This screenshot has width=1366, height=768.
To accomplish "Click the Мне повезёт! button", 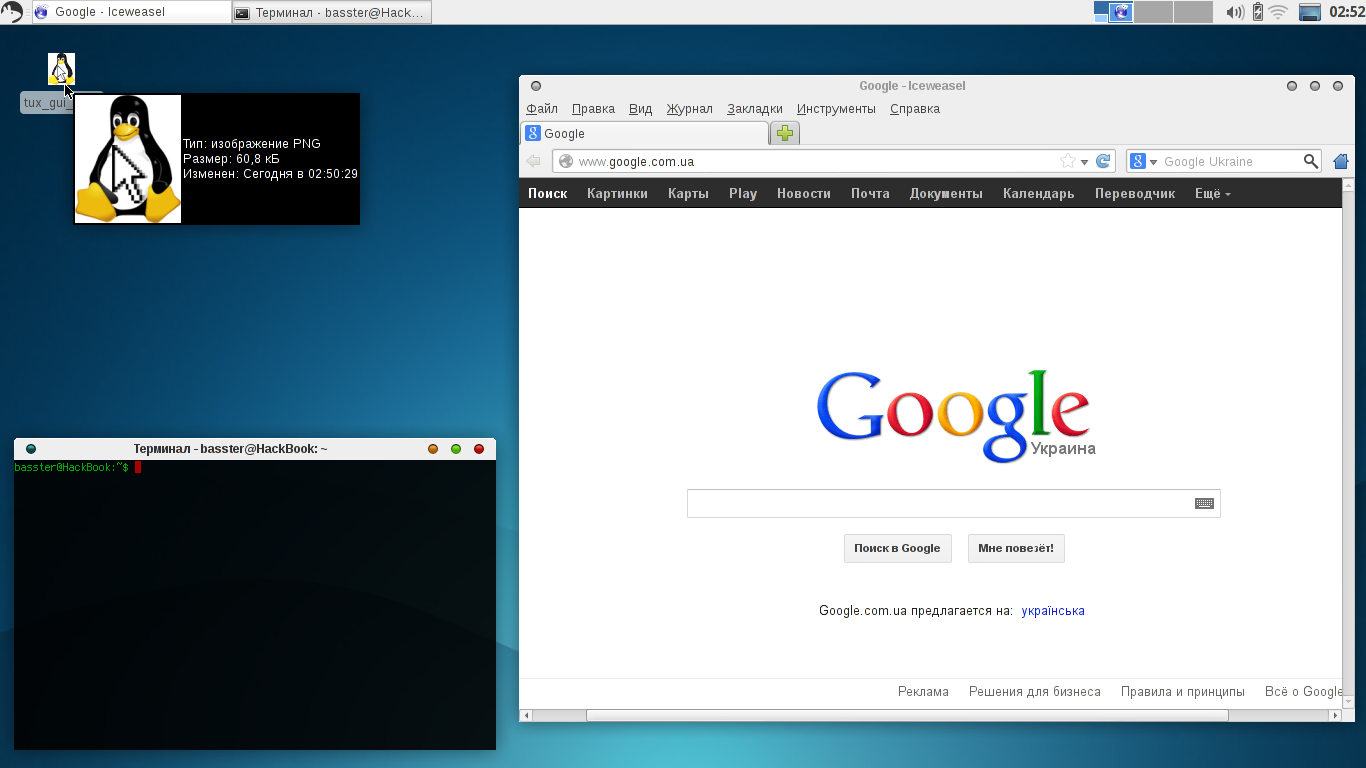I will click(x=1016, y=548).
